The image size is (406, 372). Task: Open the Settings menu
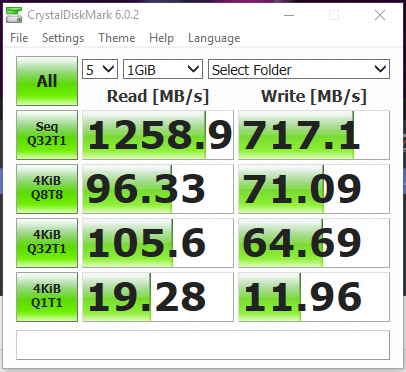click(x=63, y=38)
